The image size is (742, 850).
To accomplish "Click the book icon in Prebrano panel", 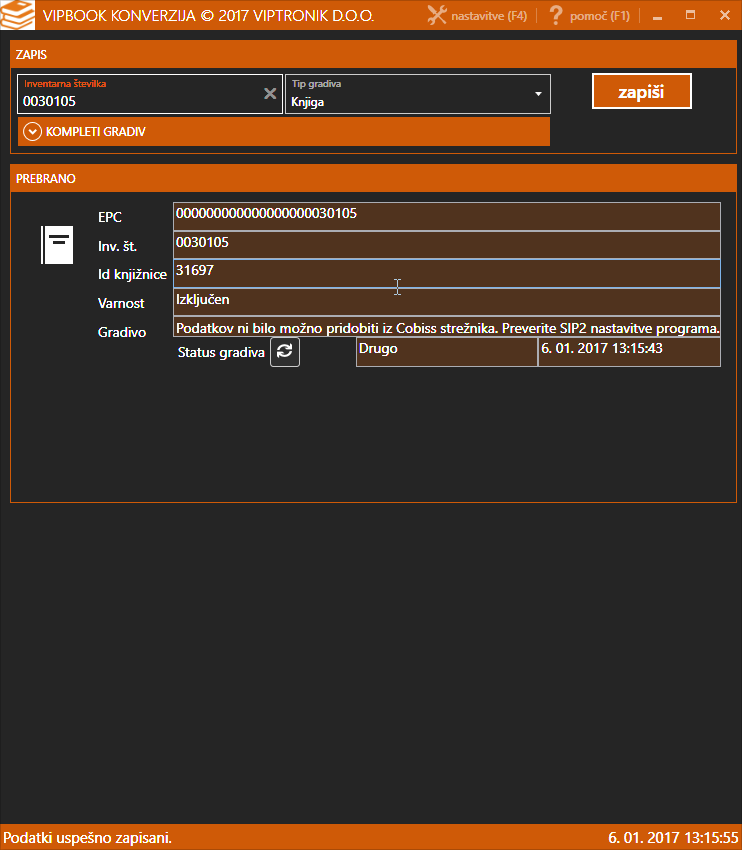I will pyautogui.click(x=57, y=244).
